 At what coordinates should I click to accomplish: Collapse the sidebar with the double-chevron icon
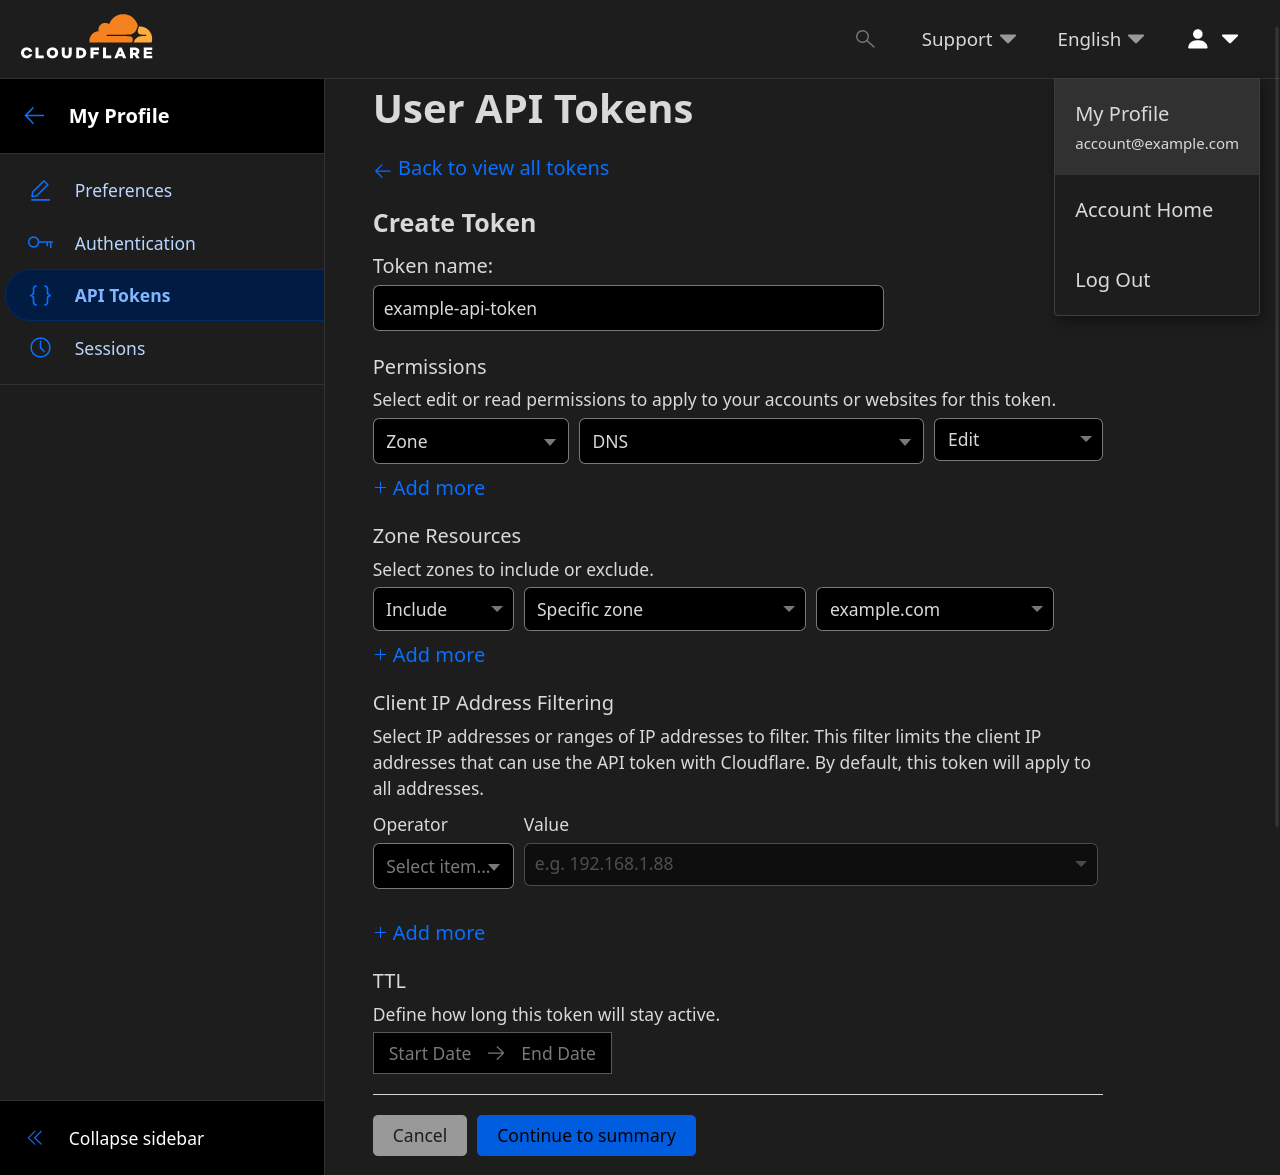pyautogui.click(x=34, y=1137)
